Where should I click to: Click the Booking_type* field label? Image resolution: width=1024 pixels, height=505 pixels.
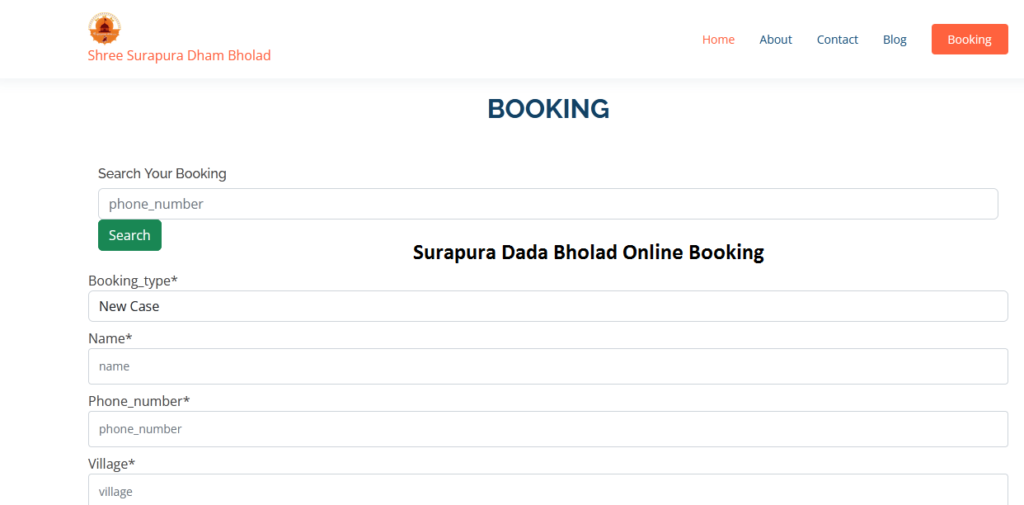point(133,281)
